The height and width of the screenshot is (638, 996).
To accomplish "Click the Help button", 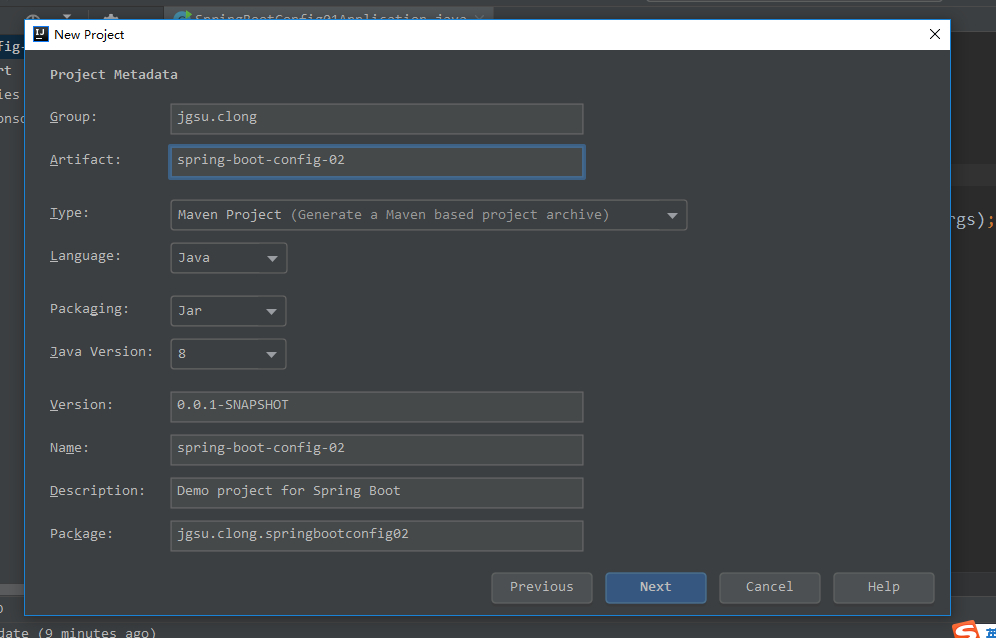I will 884,588.
